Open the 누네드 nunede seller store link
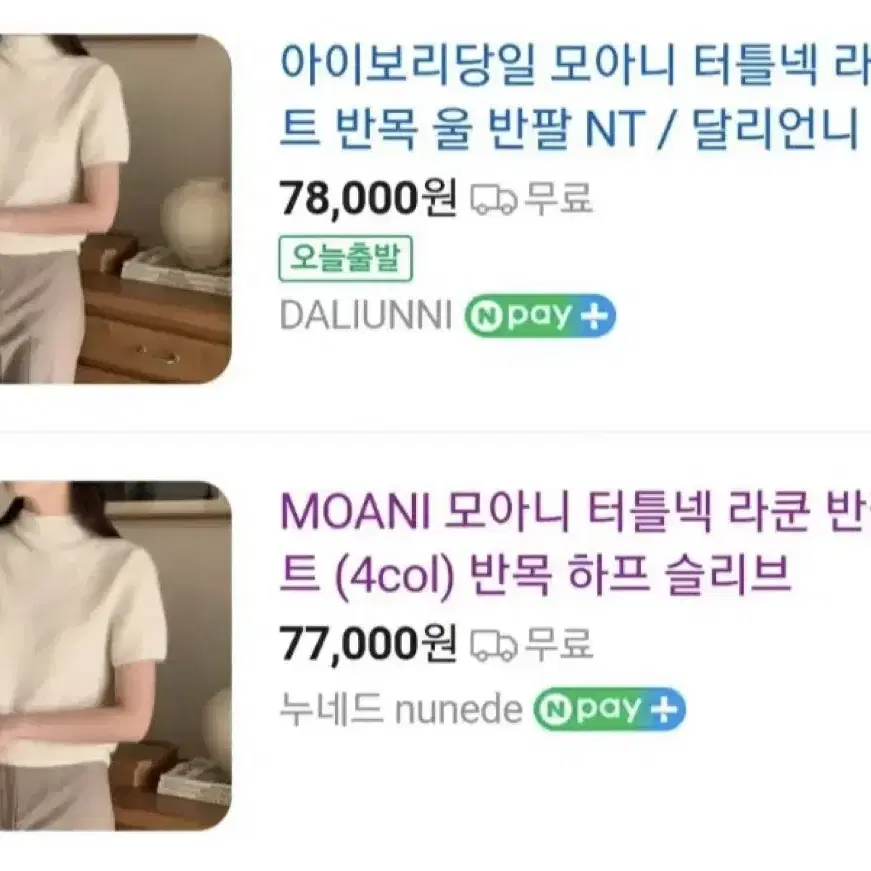The width and height of the screenshot is (871, 871). (401, 709)
